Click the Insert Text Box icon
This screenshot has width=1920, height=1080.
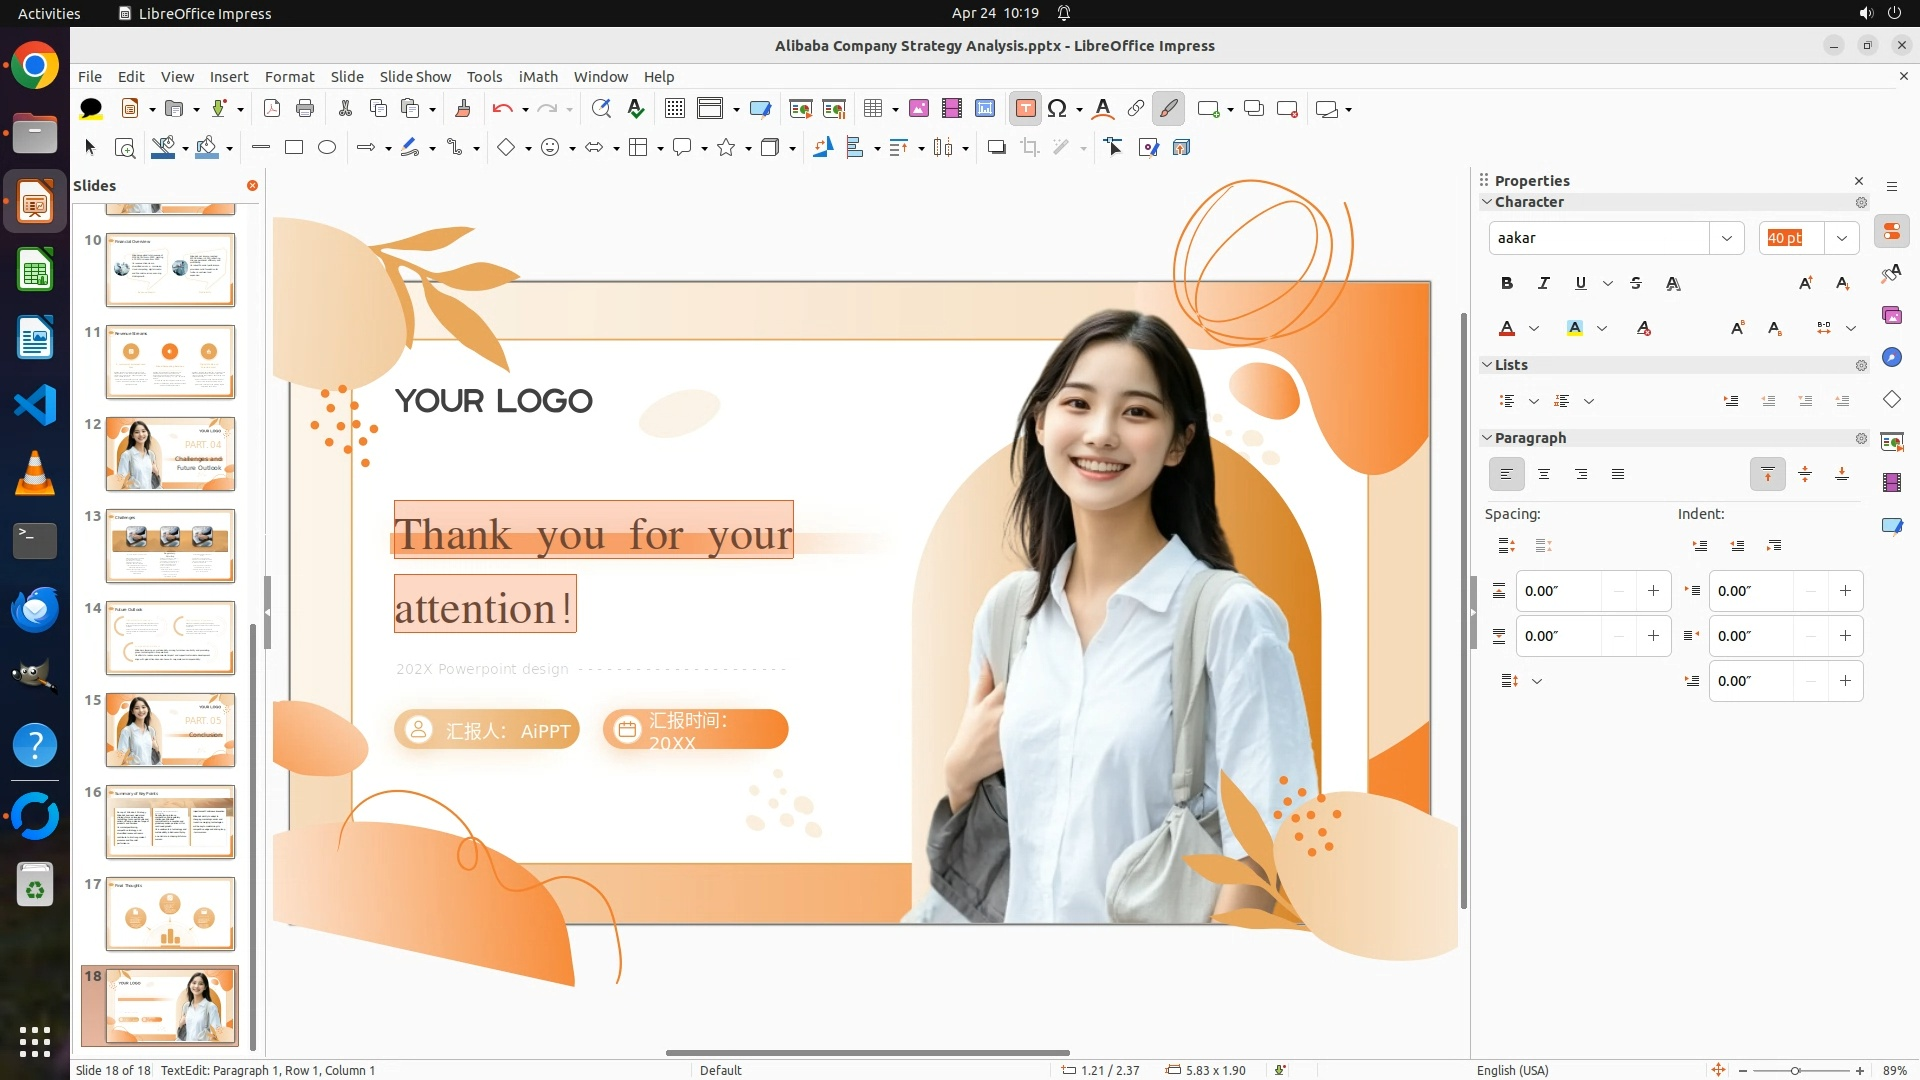click(1025, 109)
